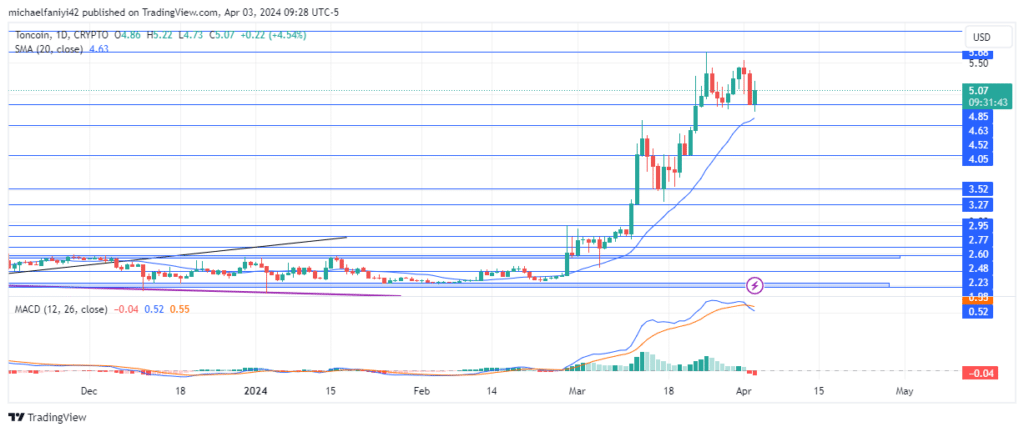This screenshot has height=432, width=1024.
Task: Click the 4.63 label on price axis
Action: point(978,131)
